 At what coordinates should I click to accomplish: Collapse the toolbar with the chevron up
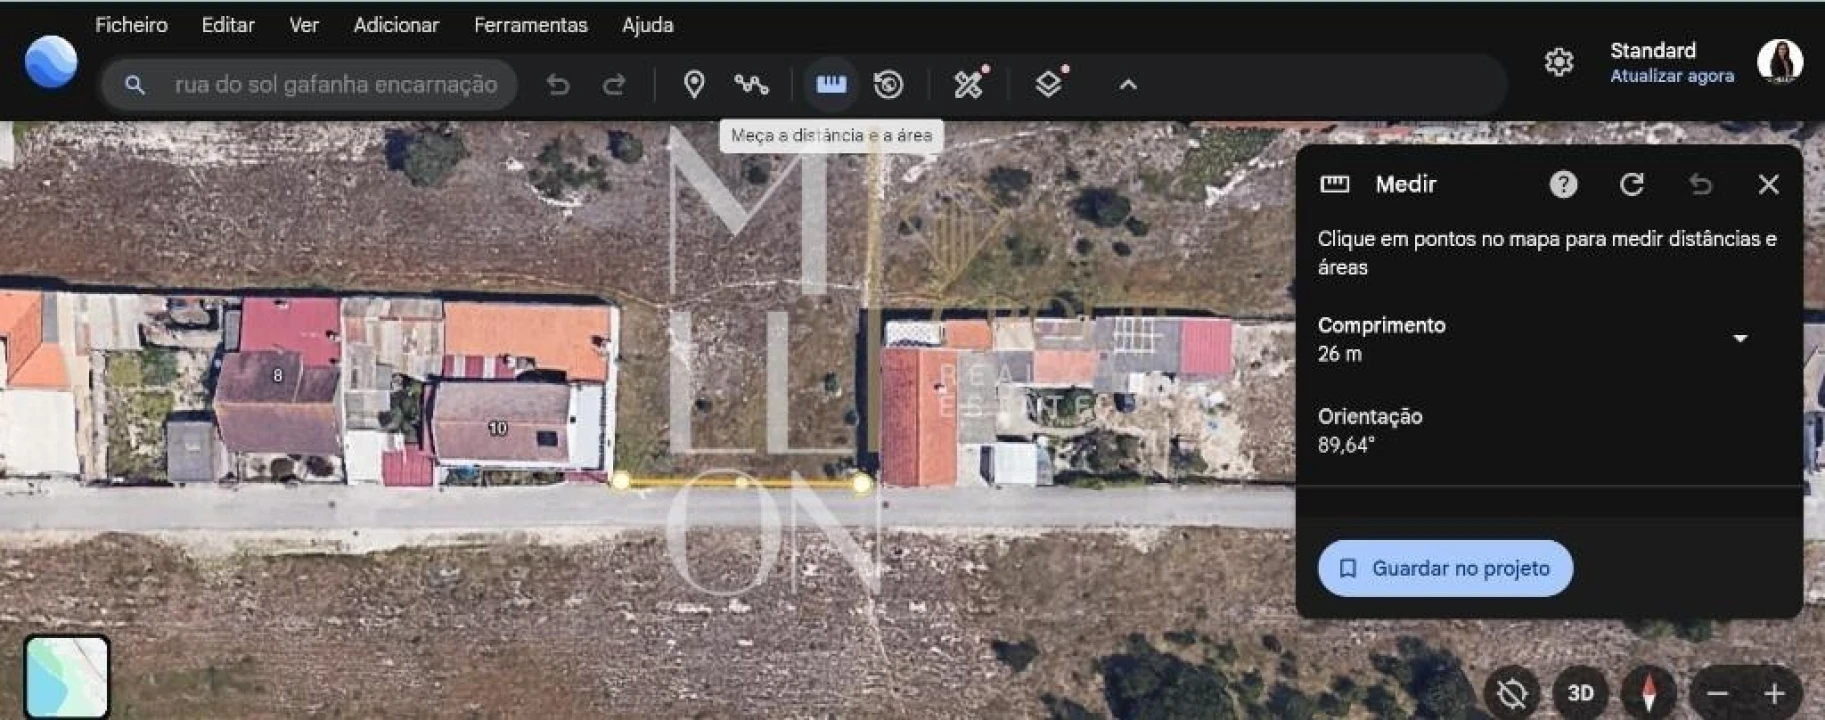click(1128, 85)
